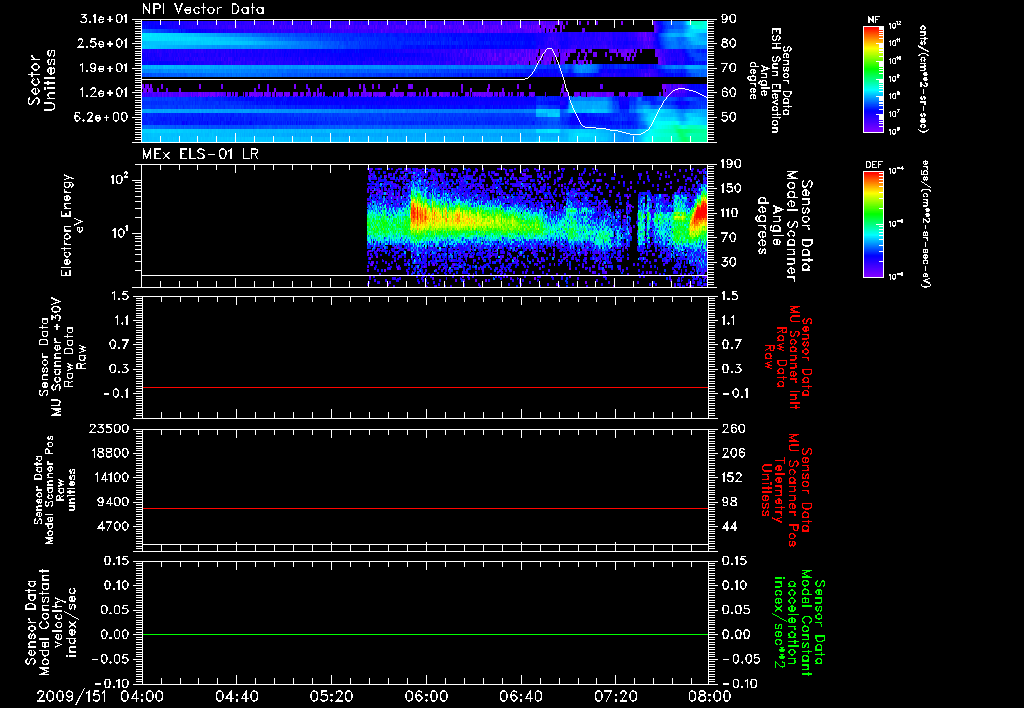Image resolution: width=1024 pixels, height=708 pixels.
Task: Click the 90 degree sun elevation tick
Action: click(729, 19)
